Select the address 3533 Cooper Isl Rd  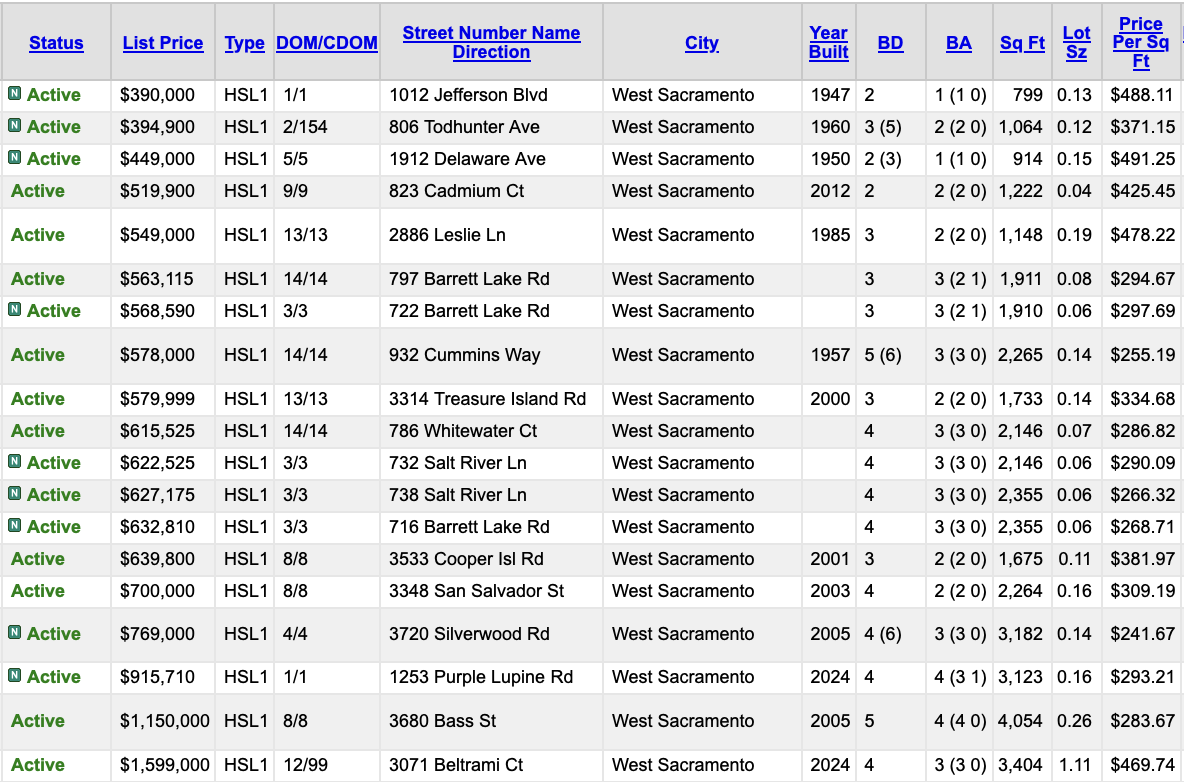[x=466, y=559]
